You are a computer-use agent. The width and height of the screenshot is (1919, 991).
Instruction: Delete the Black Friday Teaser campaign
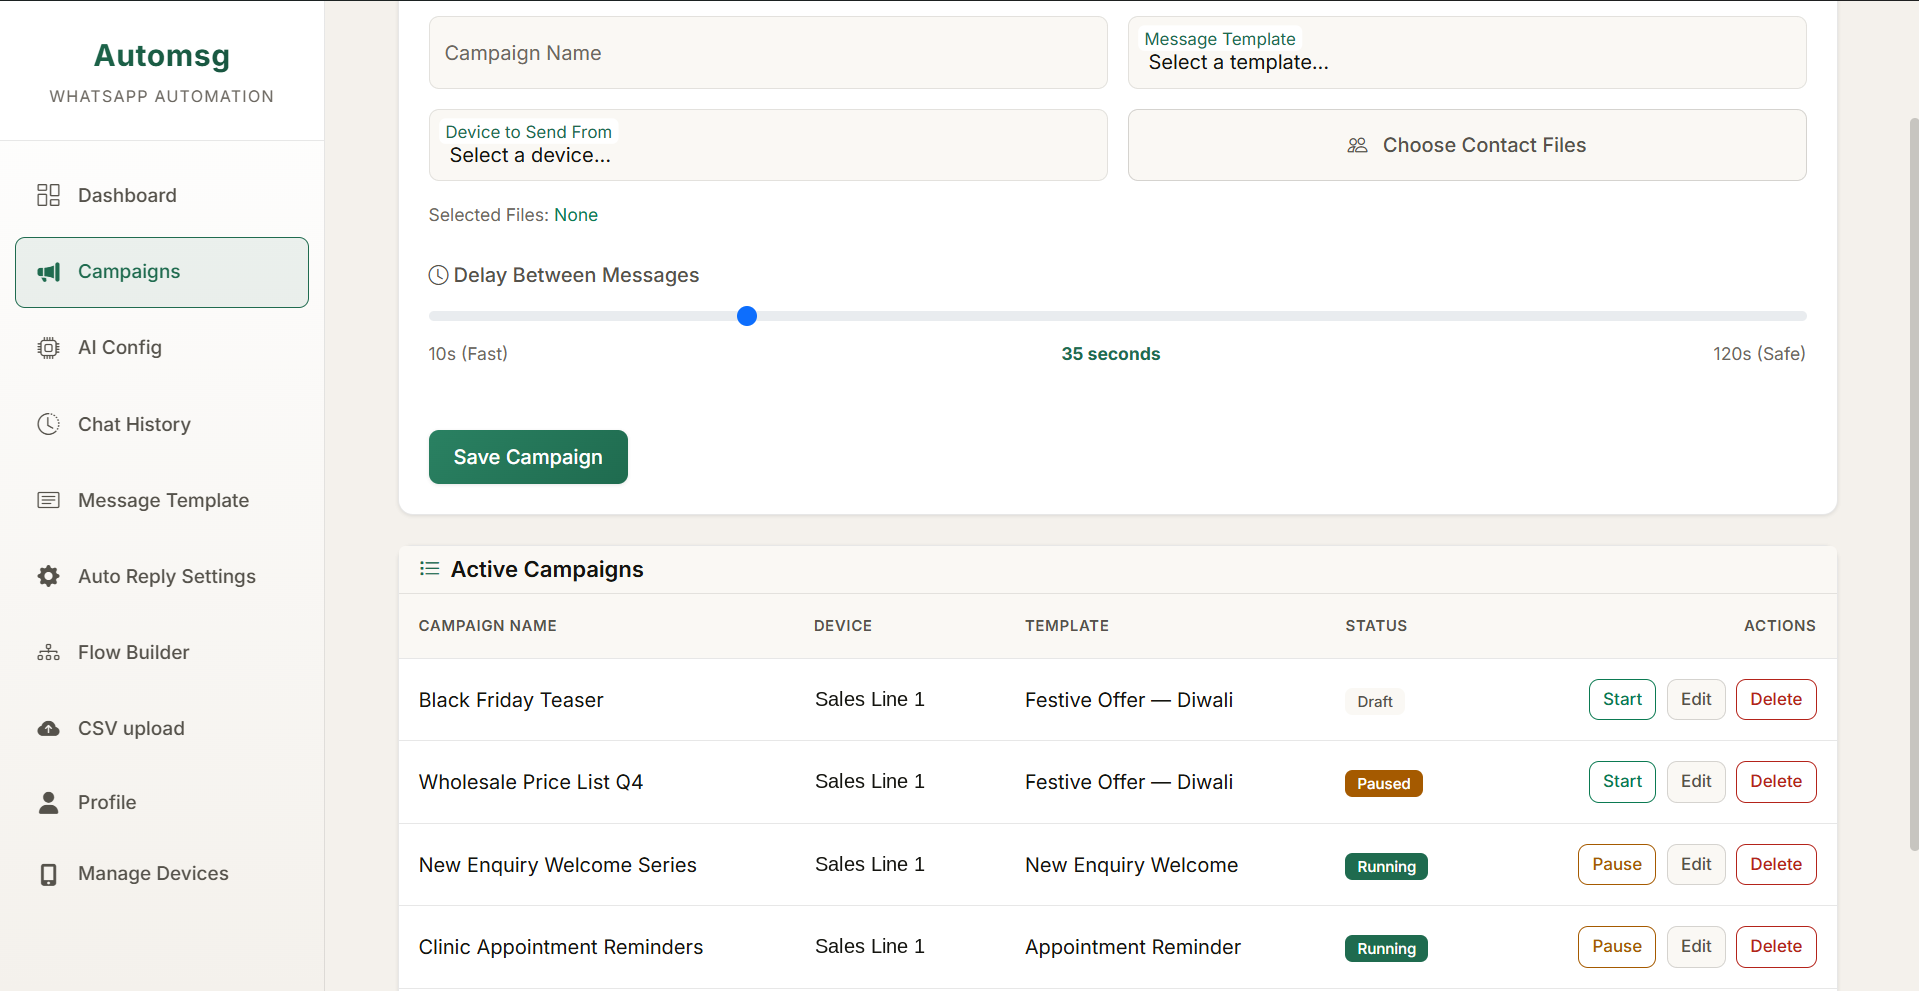point(1776,700)
